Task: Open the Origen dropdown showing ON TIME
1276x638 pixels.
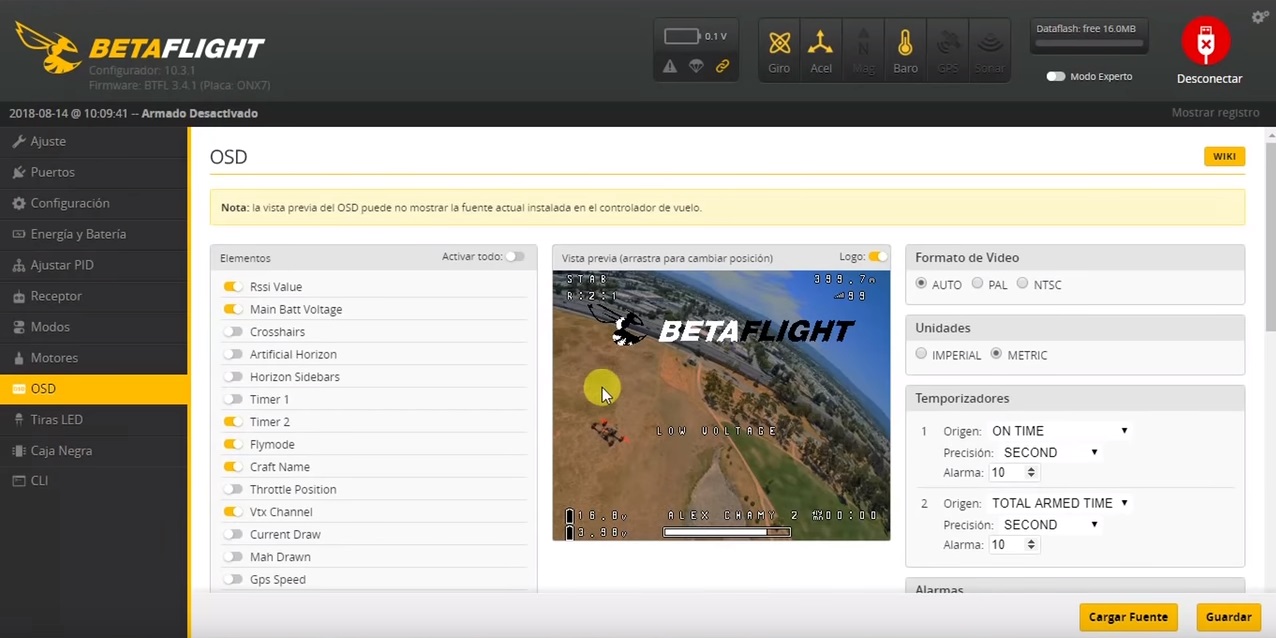Action: tap(1058, 430)
